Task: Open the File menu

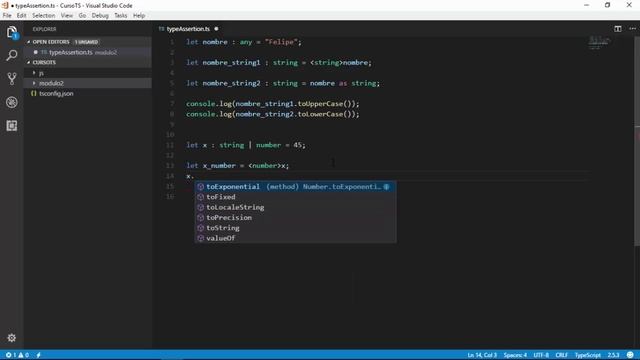Action: tap(7, 16)
